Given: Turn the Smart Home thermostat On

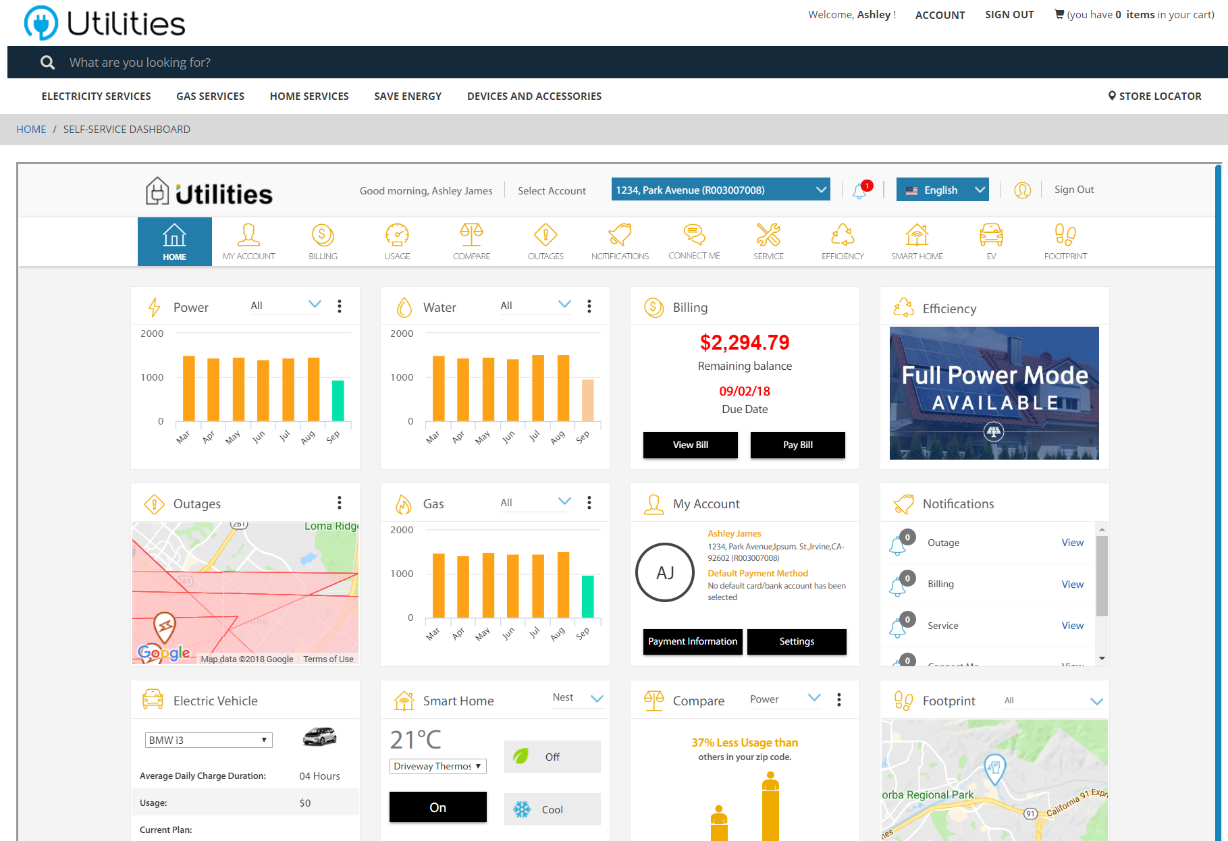Looking at the screenshot, I should [438, 807].
